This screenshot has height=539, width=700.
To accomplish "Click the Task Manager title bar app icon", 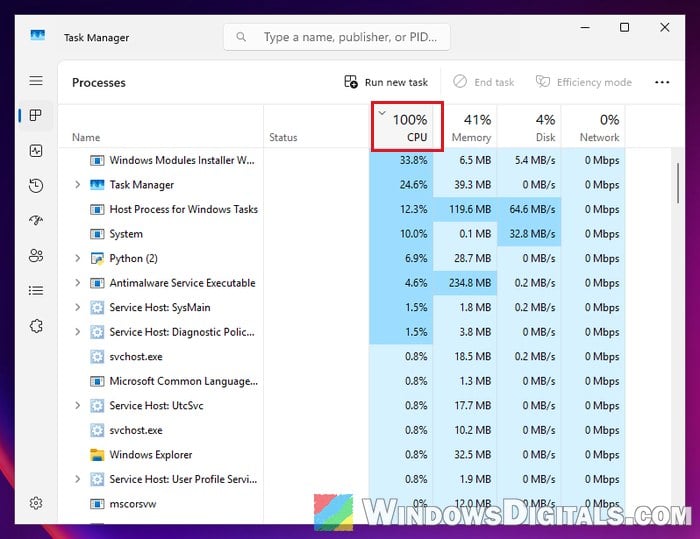I will pyautogui.click(x=38, y=35).
